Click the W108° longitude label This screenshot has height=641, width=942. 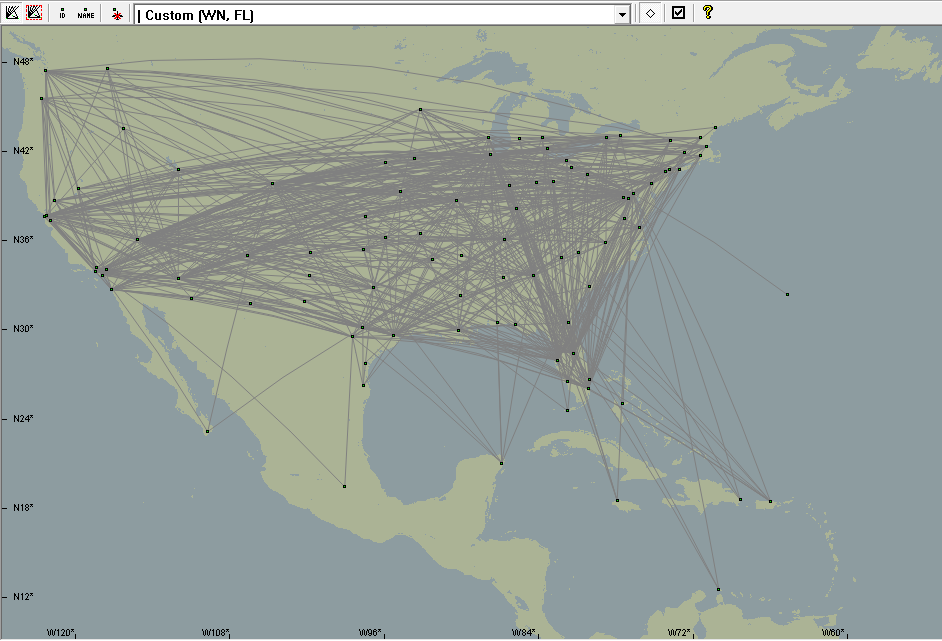pyautogui.click(x=215, y=633)
